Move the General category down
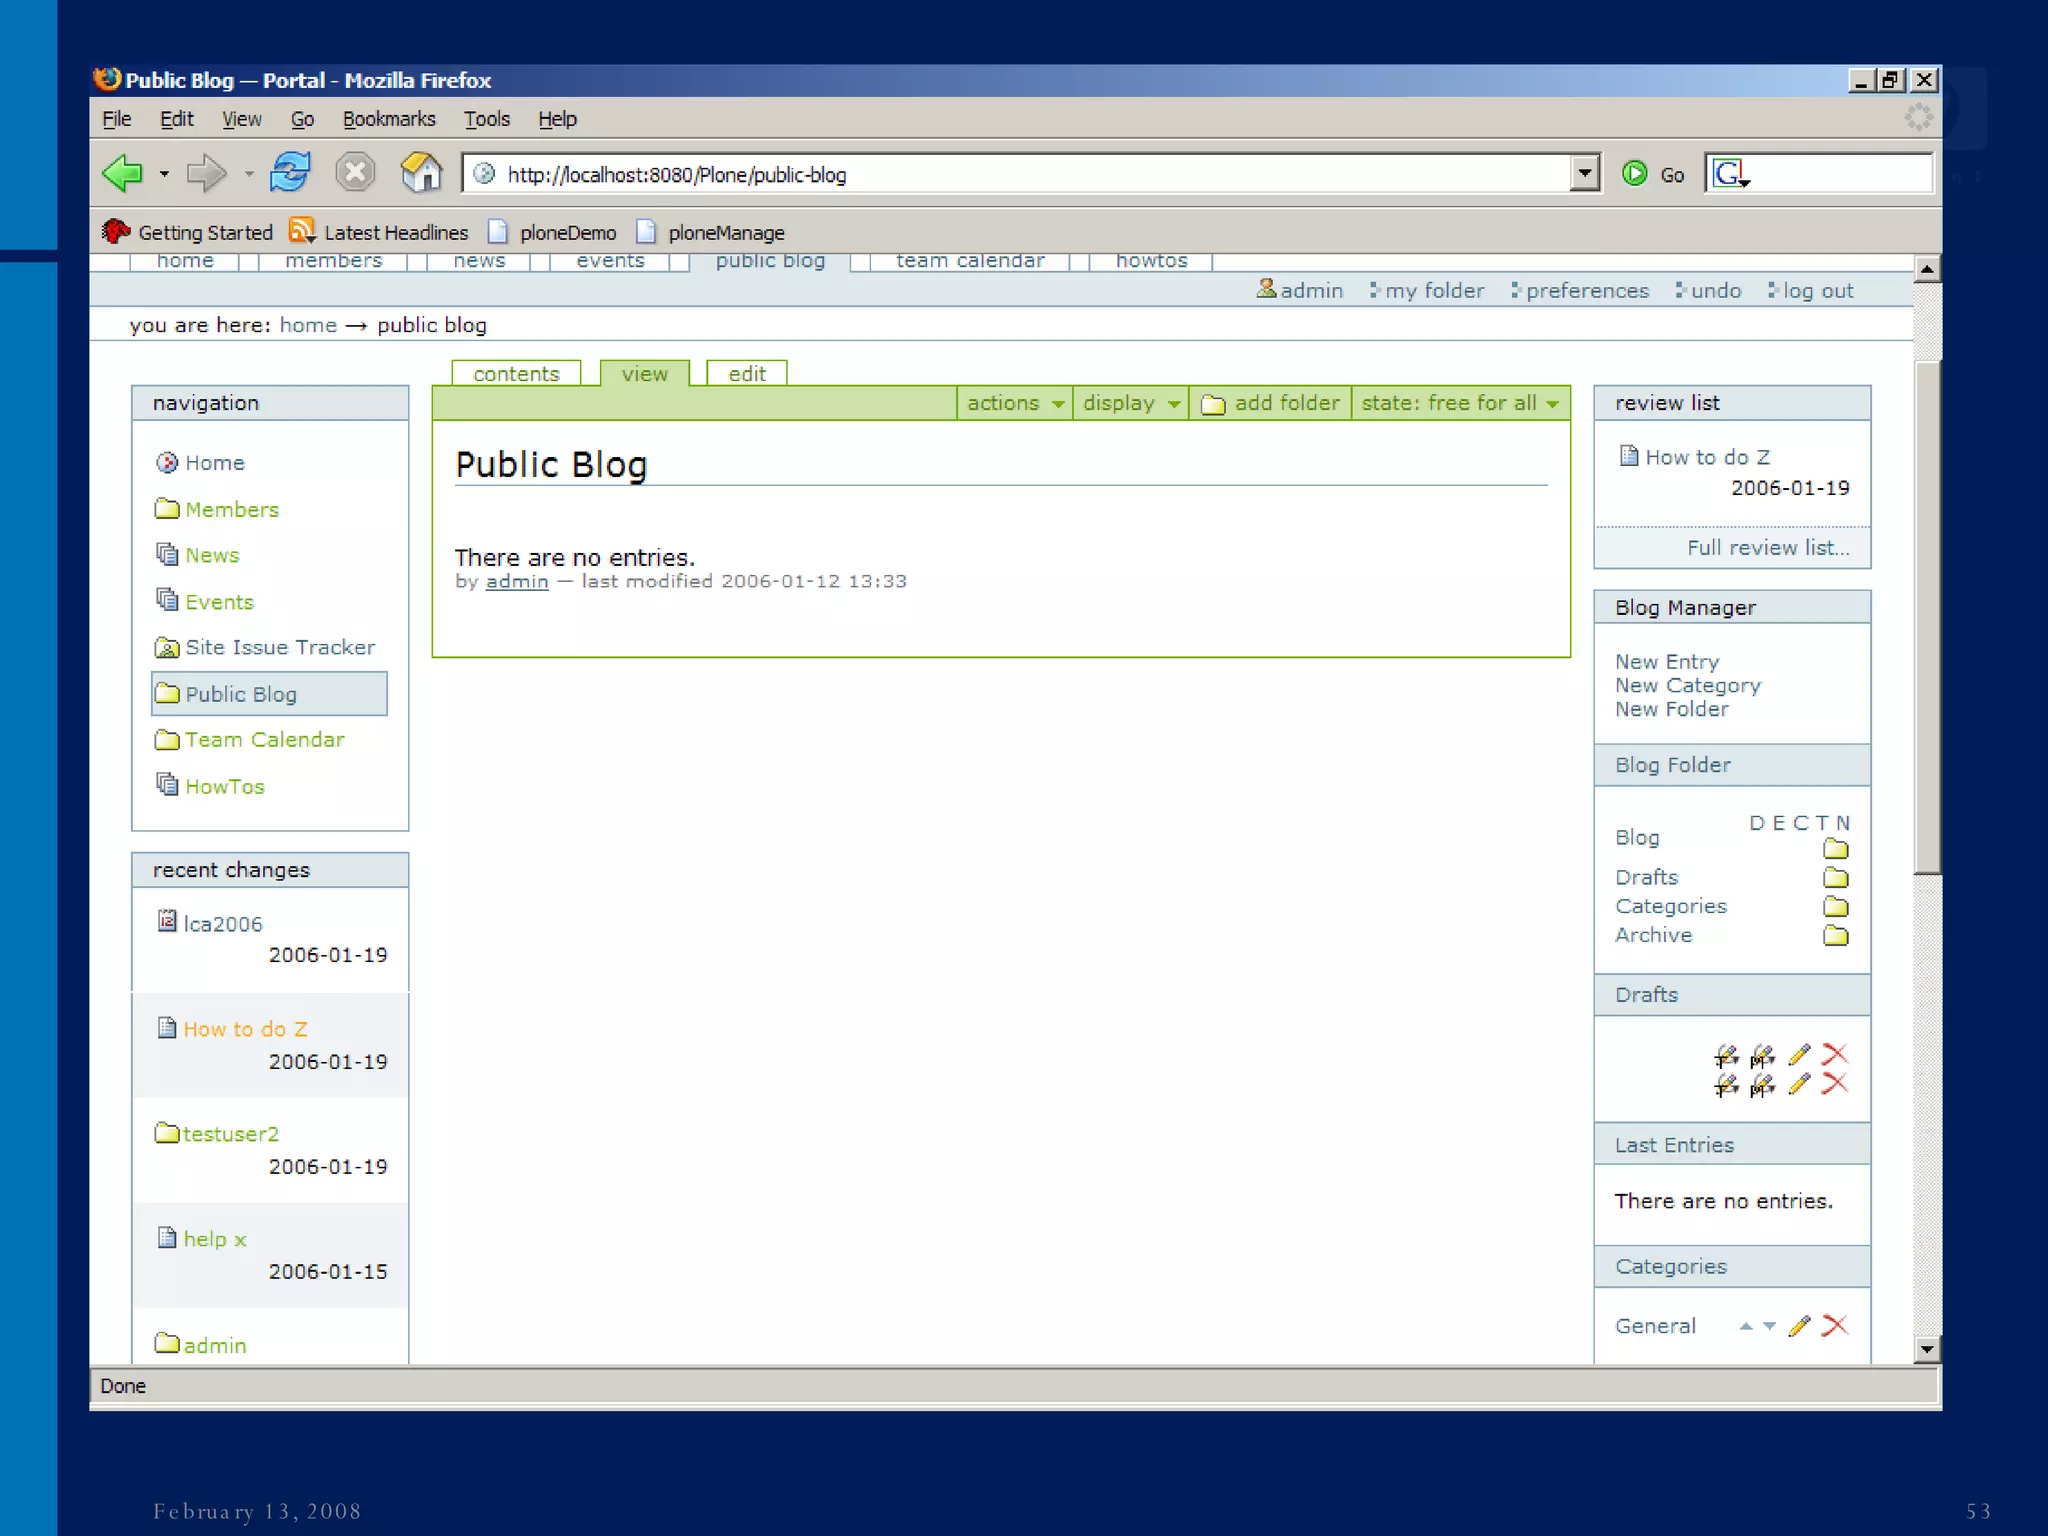2048x1536 pixels. 1769,1326
